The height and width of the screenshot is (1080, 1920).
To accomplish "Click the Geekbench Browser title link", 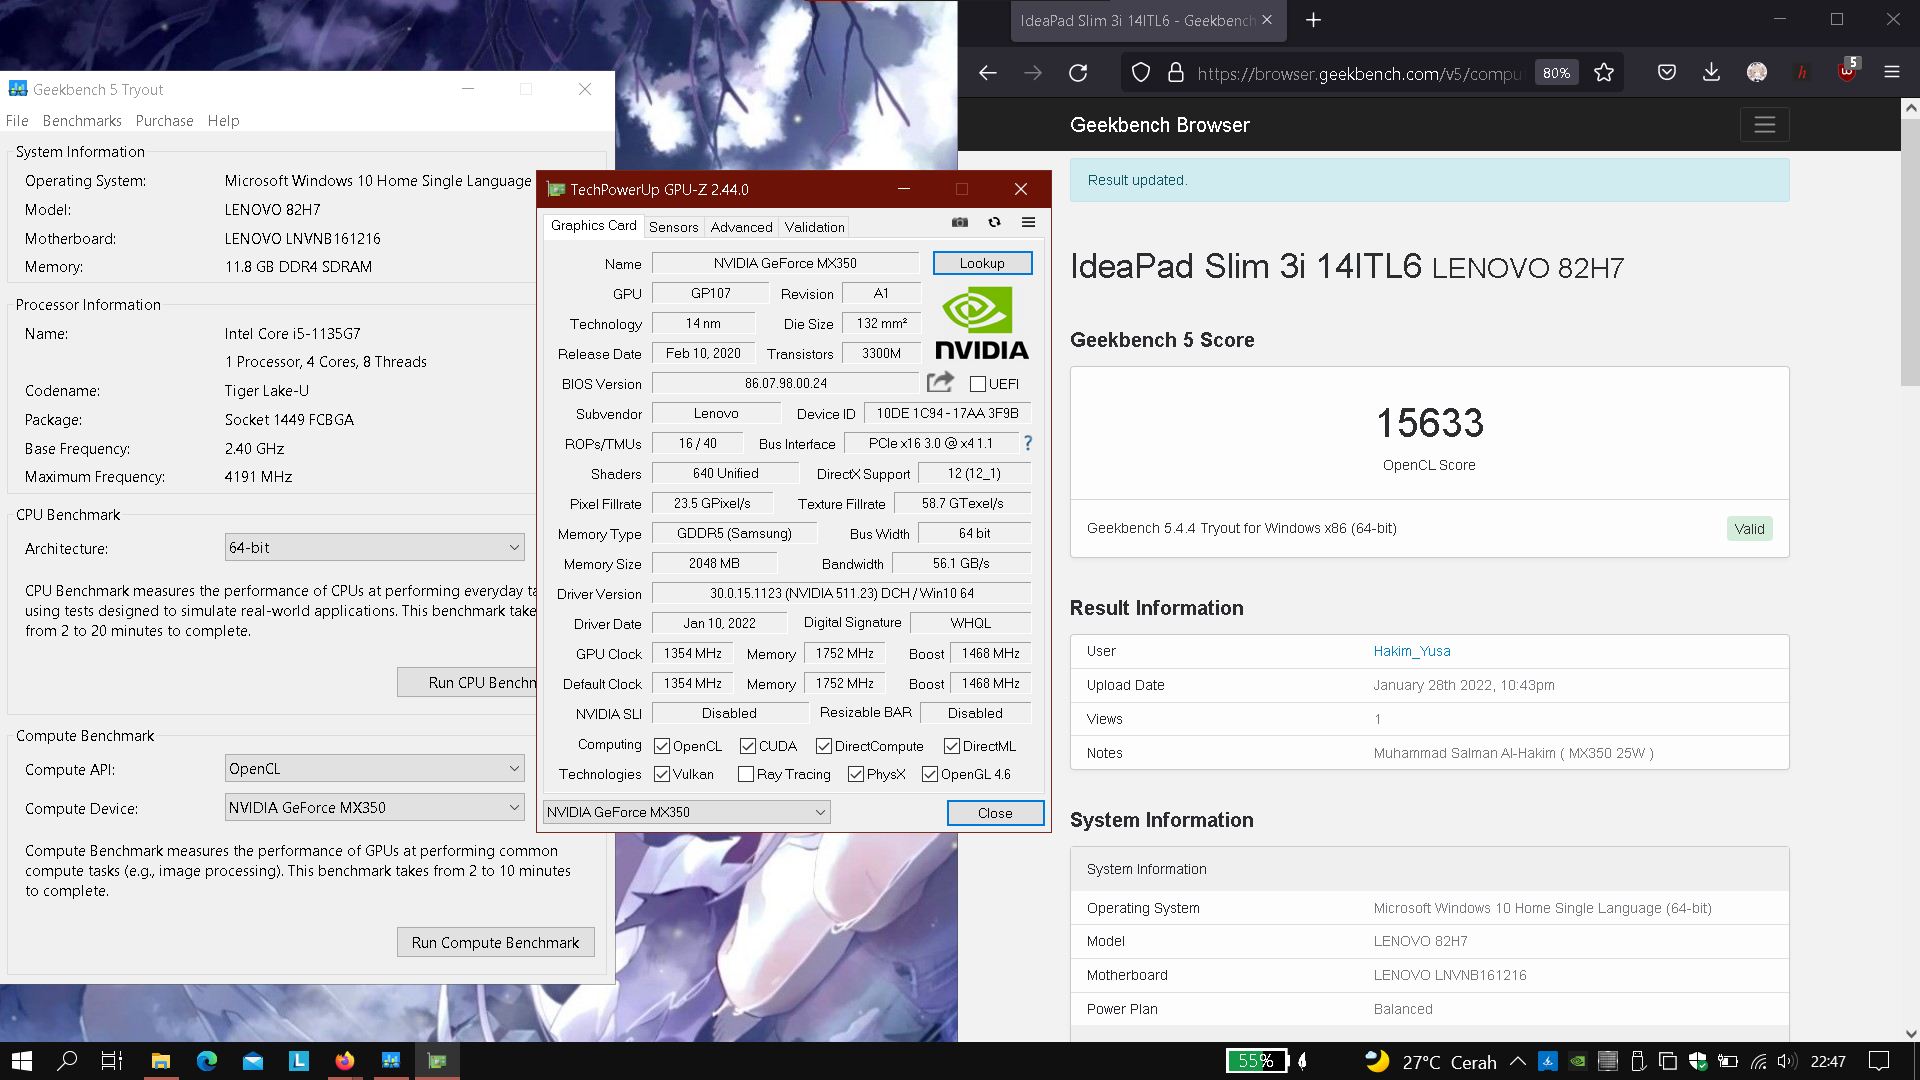I will click(1159, 125).
